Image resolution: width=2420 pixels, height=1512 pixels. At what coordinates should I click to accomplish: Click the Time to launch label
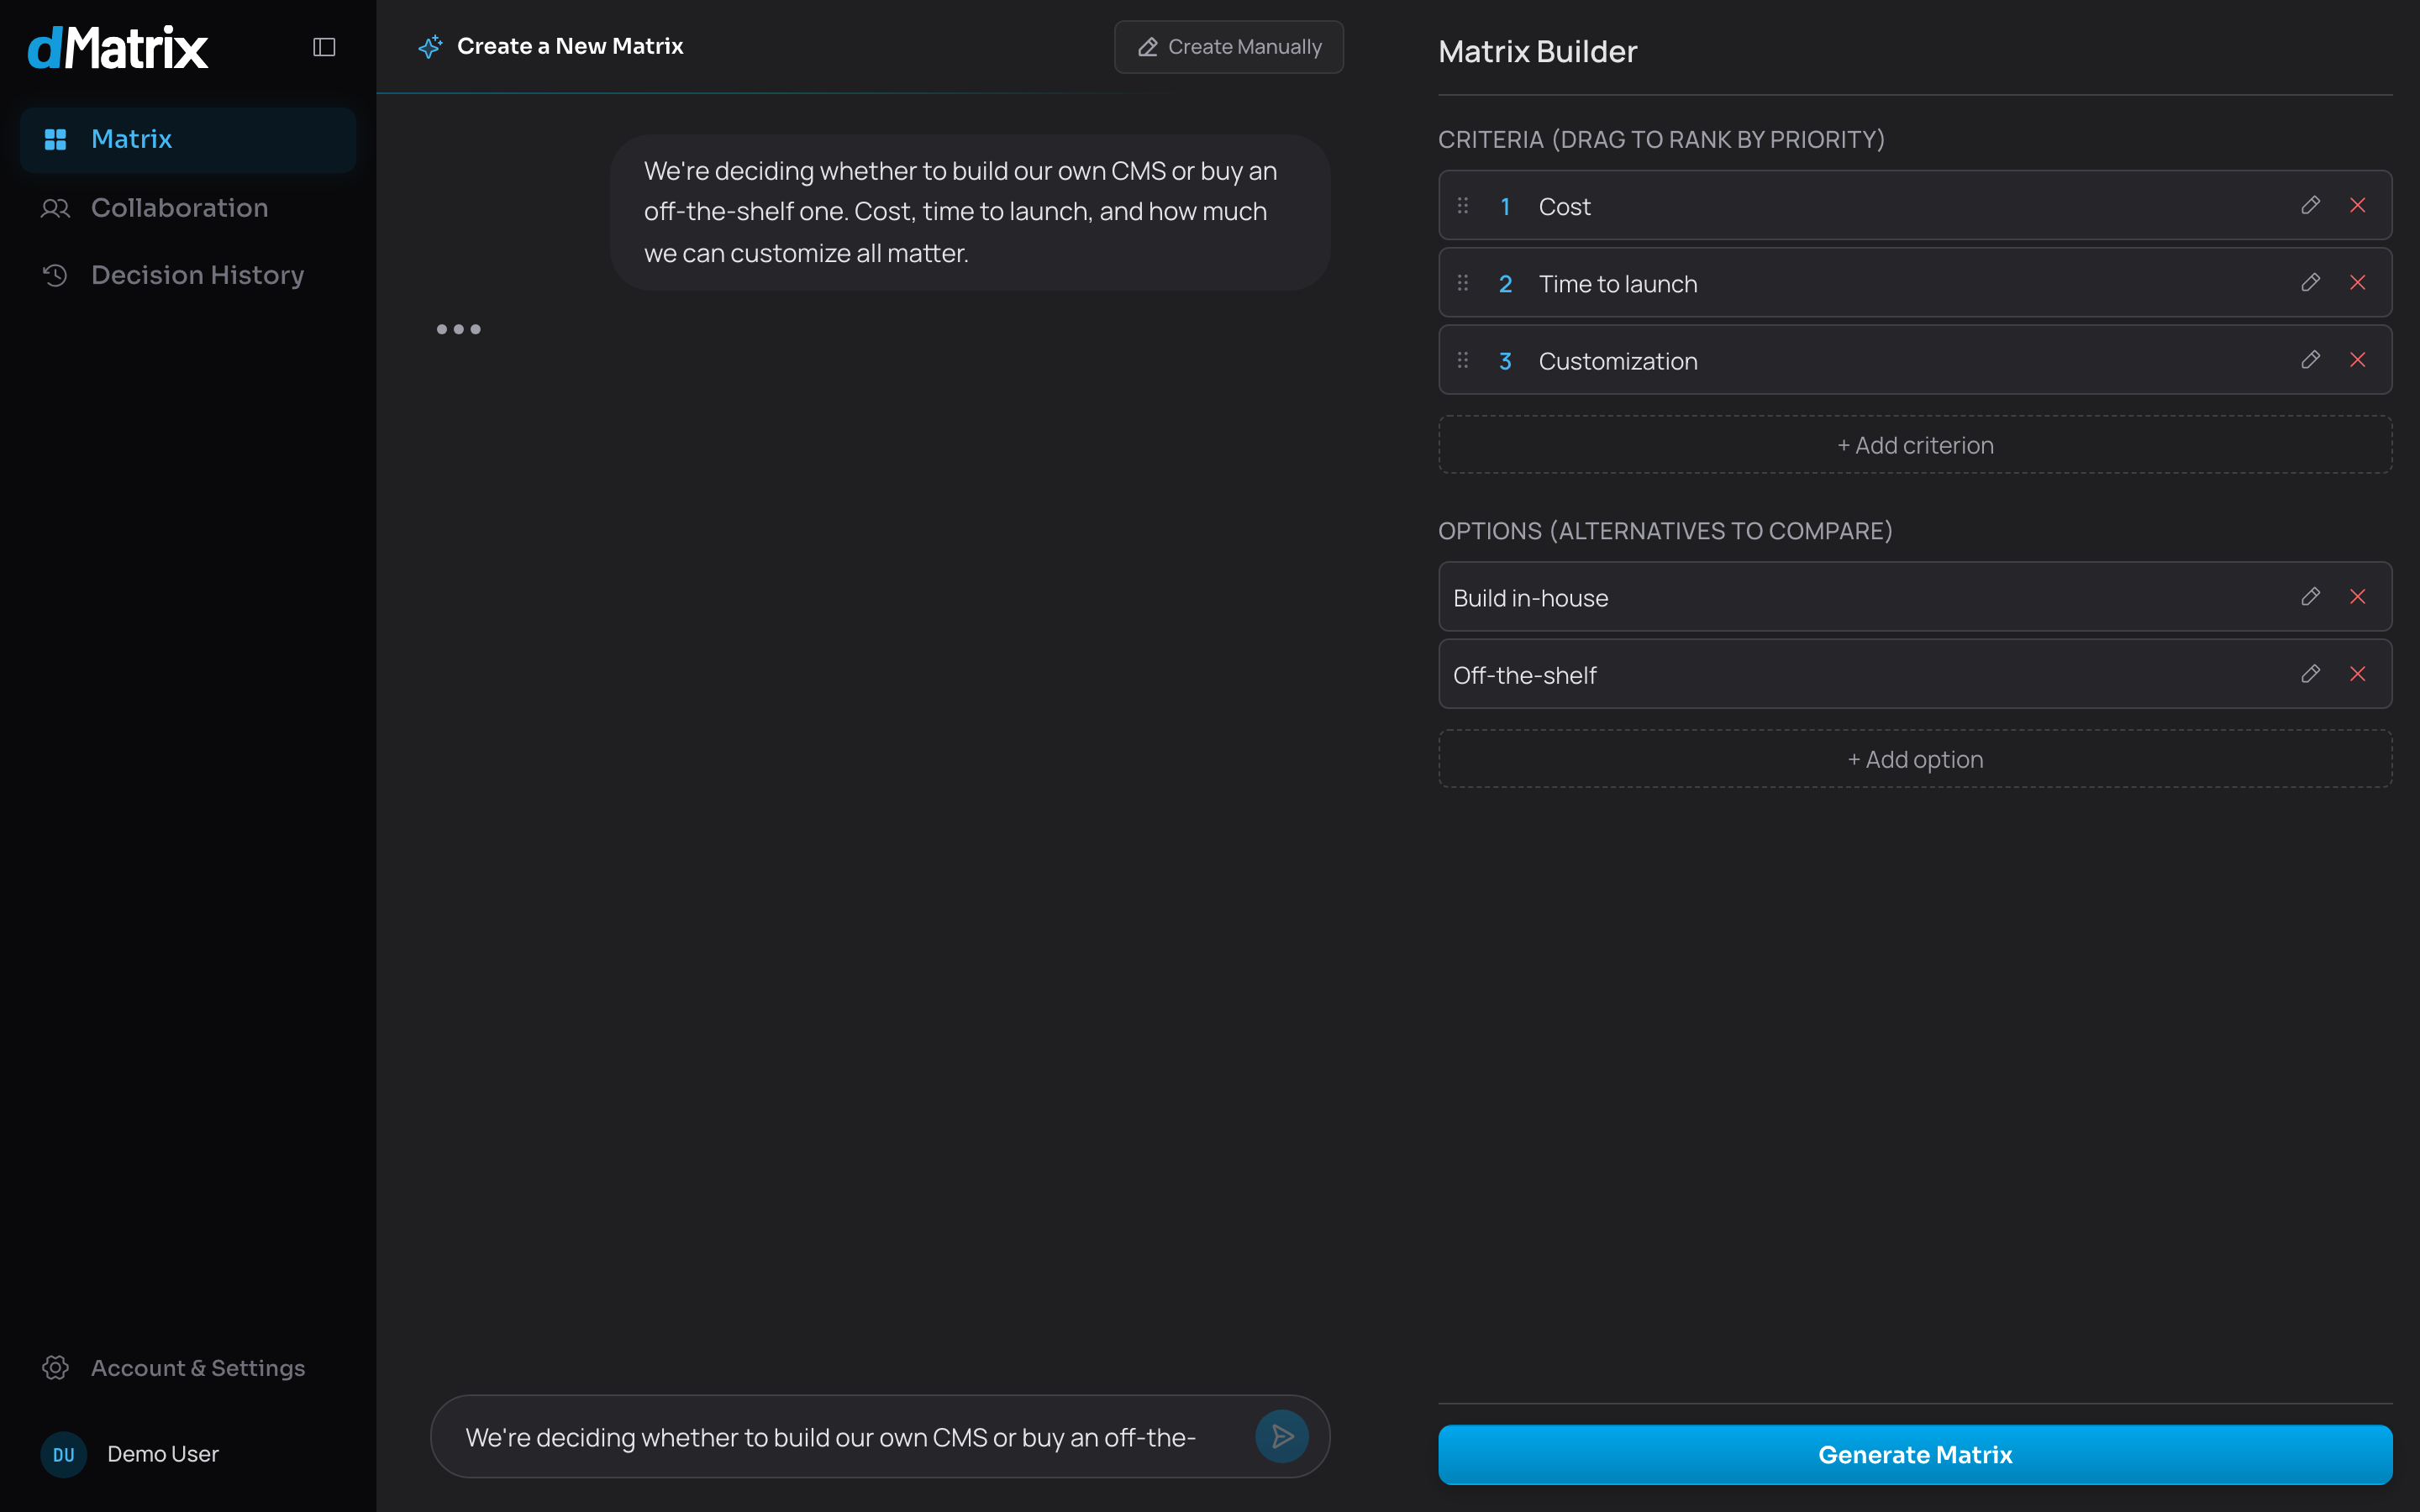click(1617, 284)
